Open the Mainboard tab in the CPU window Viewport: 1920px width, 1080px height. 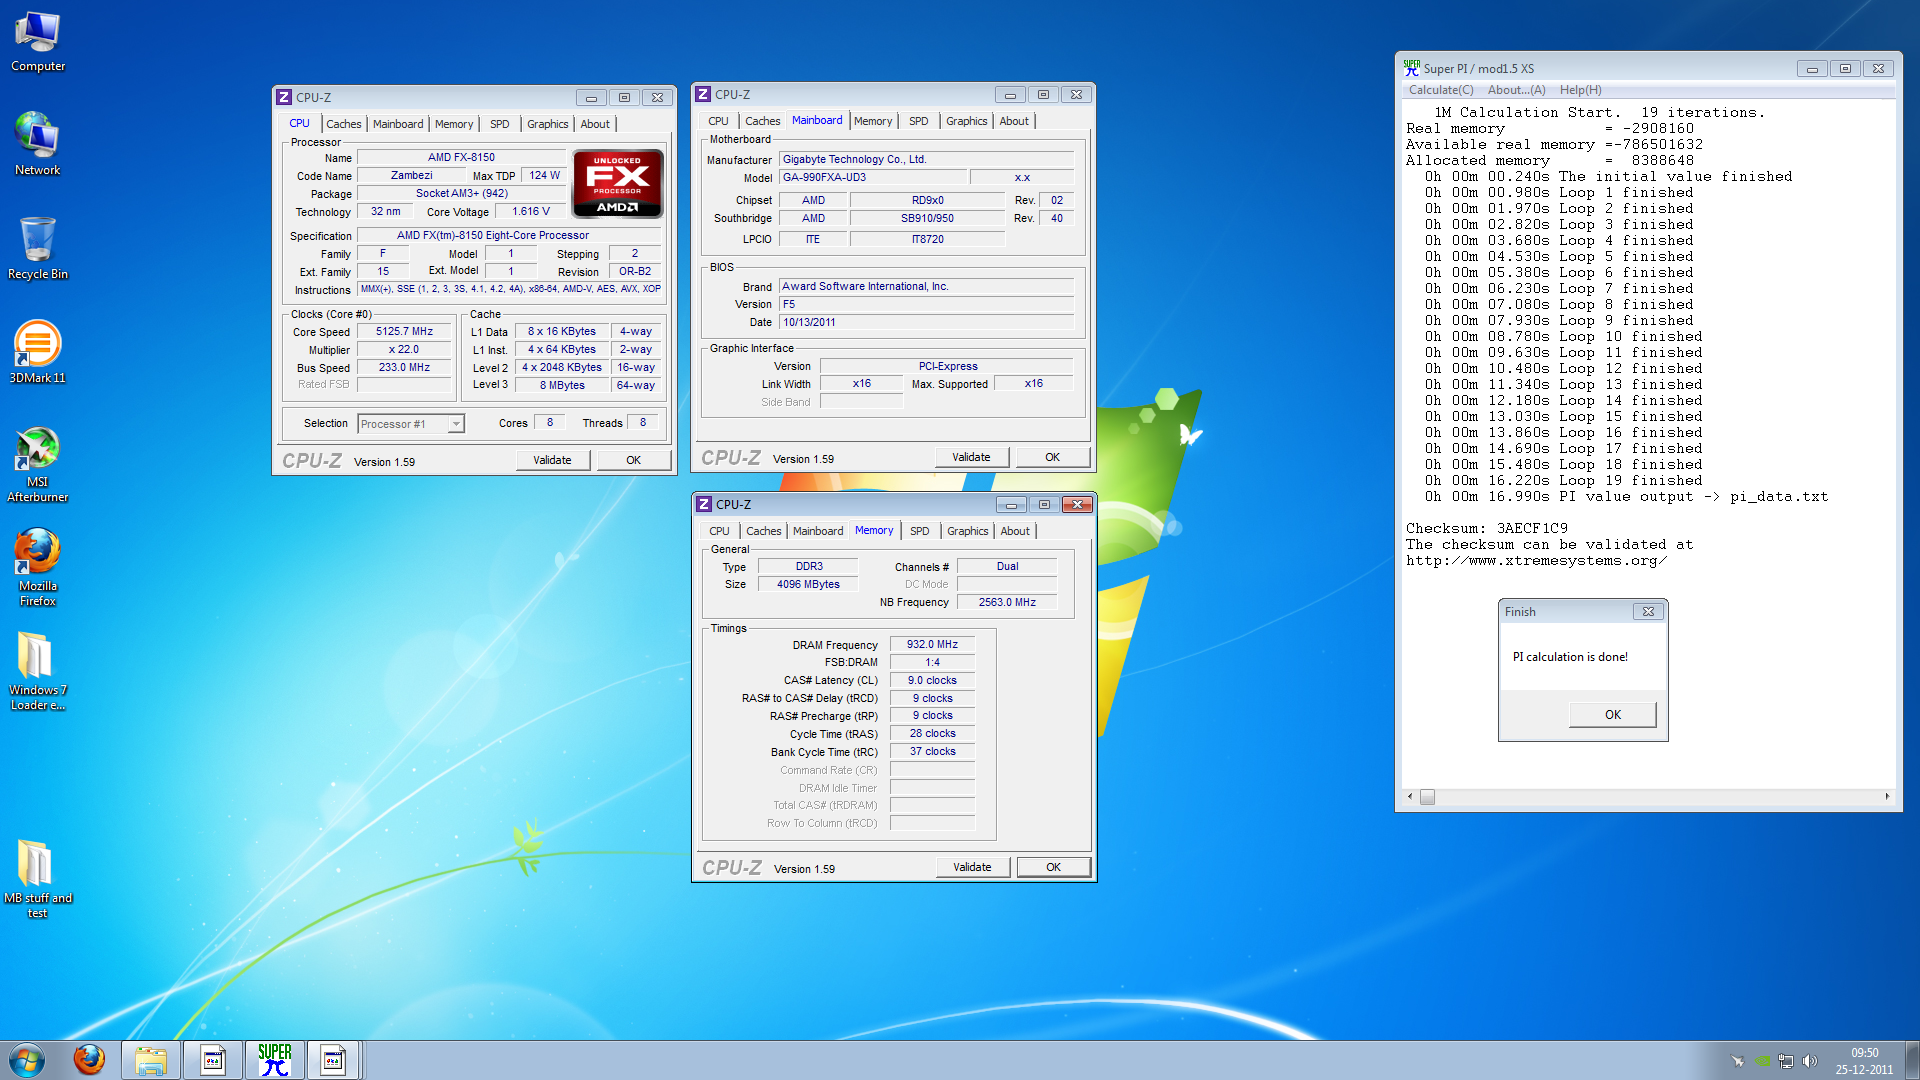pyautogui.click(x=398, y=124)
